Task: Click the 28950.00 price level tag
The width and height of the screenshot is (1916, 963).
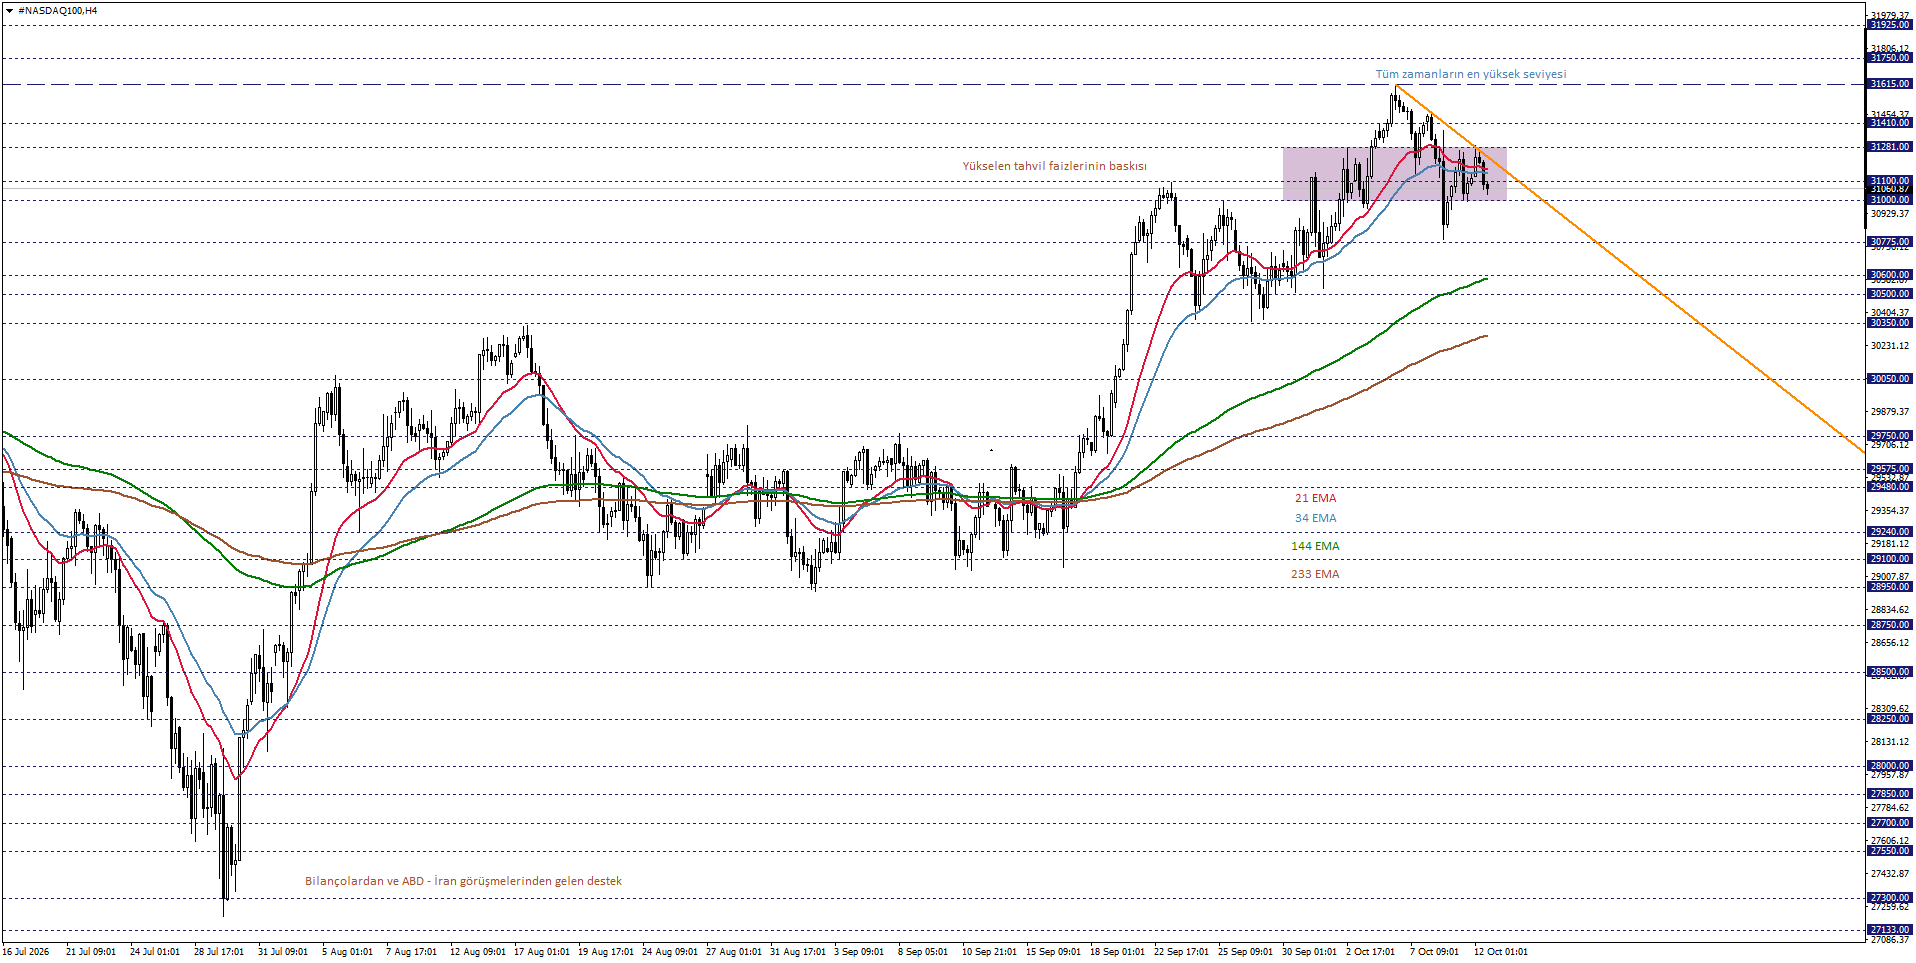Action: pos(1889,587)
